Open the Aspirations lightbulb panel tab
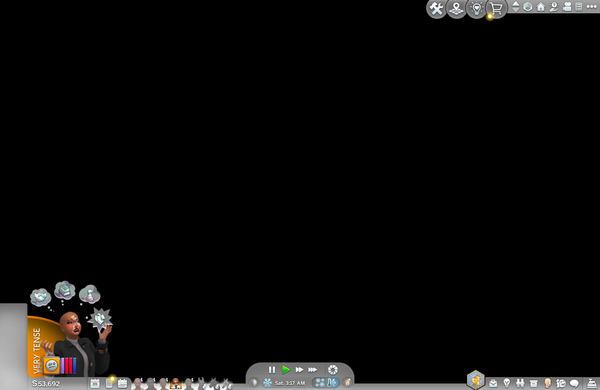 (507, 383)
